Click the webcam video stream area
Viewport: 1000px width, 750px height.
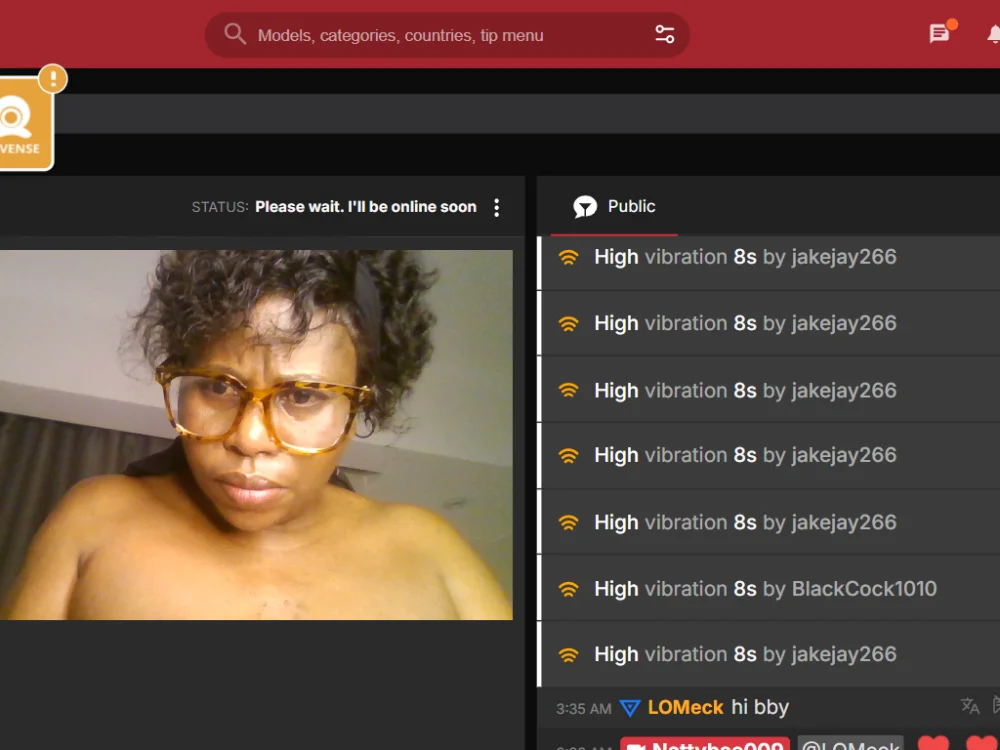click(256, 435)
